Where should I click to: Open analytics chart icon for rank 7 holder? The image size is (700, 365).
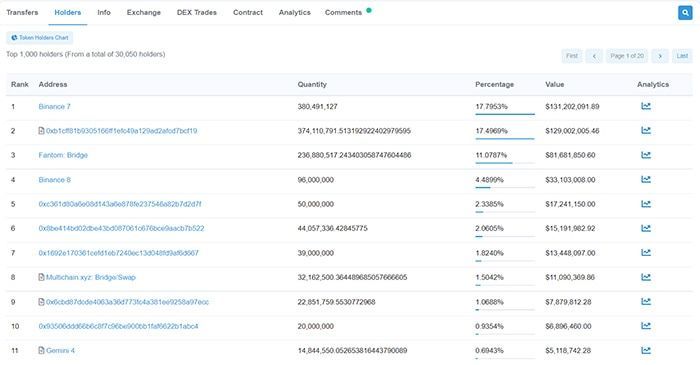[646, 253]
